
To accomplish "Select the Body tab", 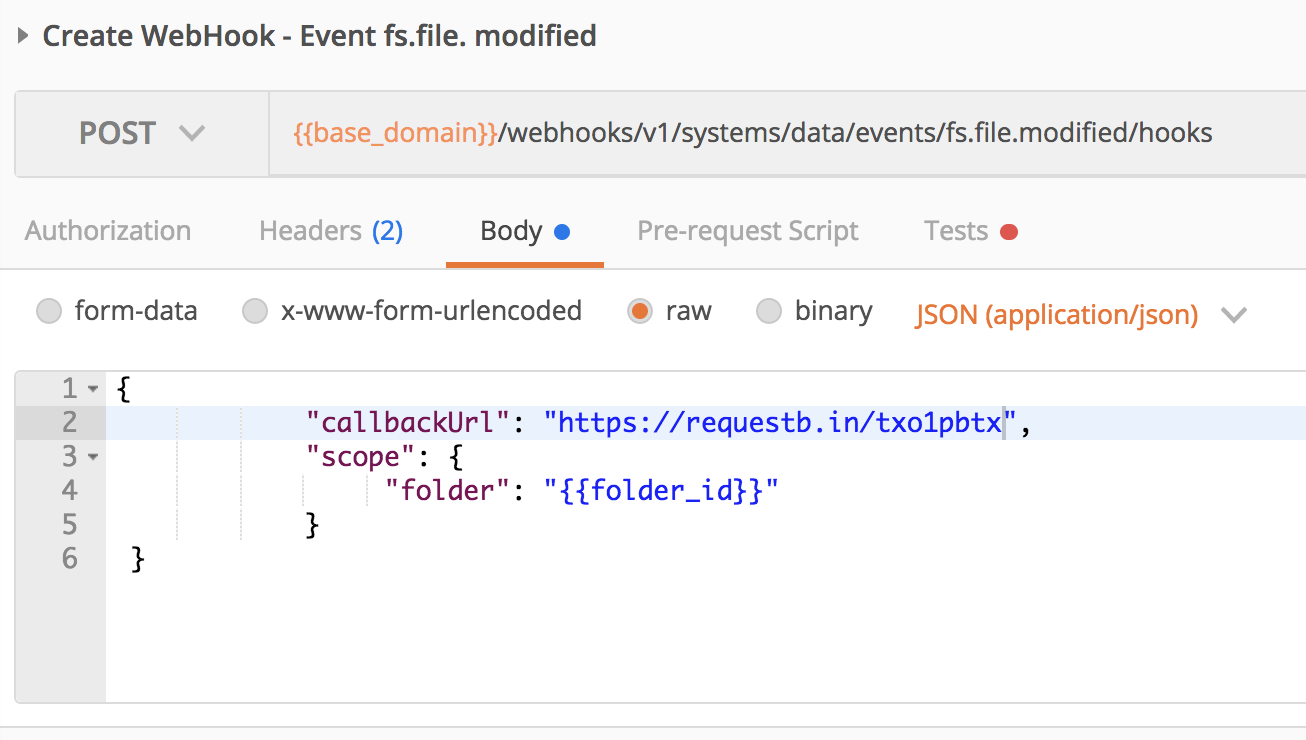I will 525,232.
